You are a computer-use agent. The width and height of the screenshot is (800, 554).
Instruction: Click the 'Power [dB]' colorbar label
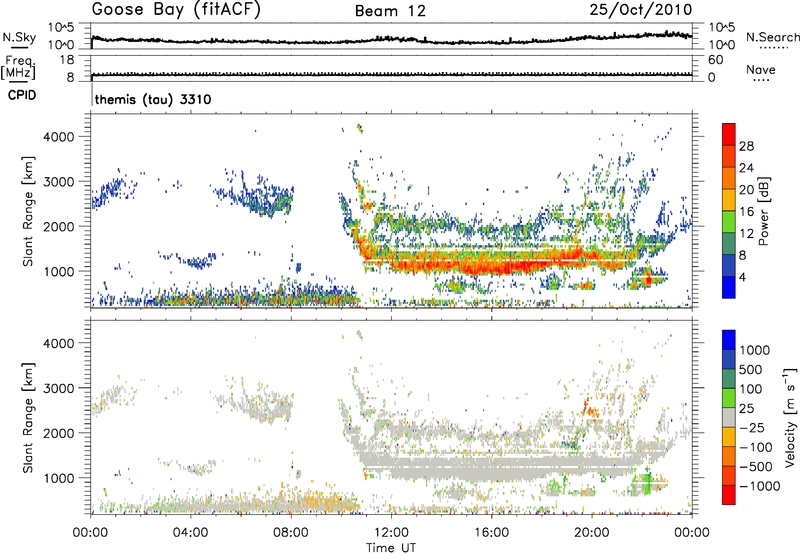[763, 211]
